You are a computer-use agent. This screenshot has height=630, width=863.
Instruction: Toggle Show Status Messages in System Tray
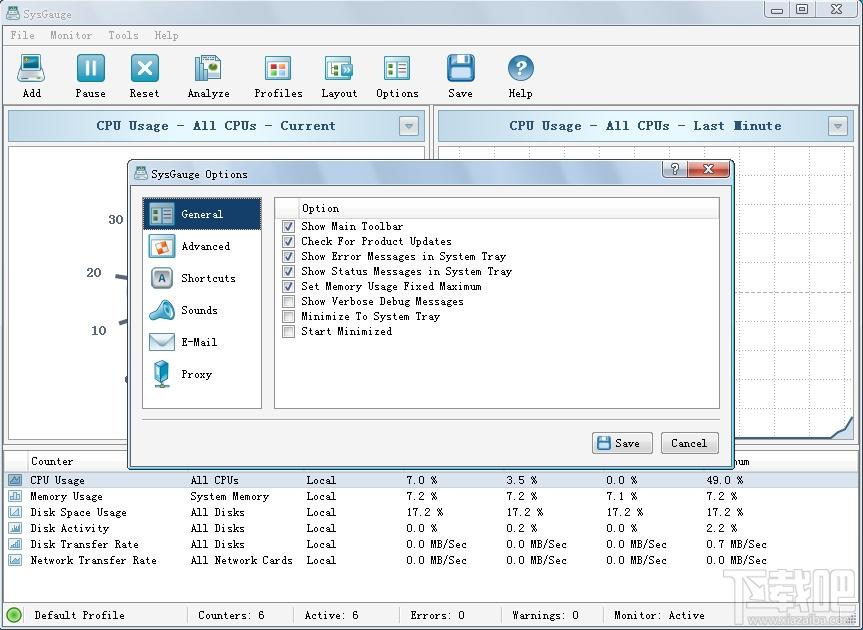pos(288,271)
